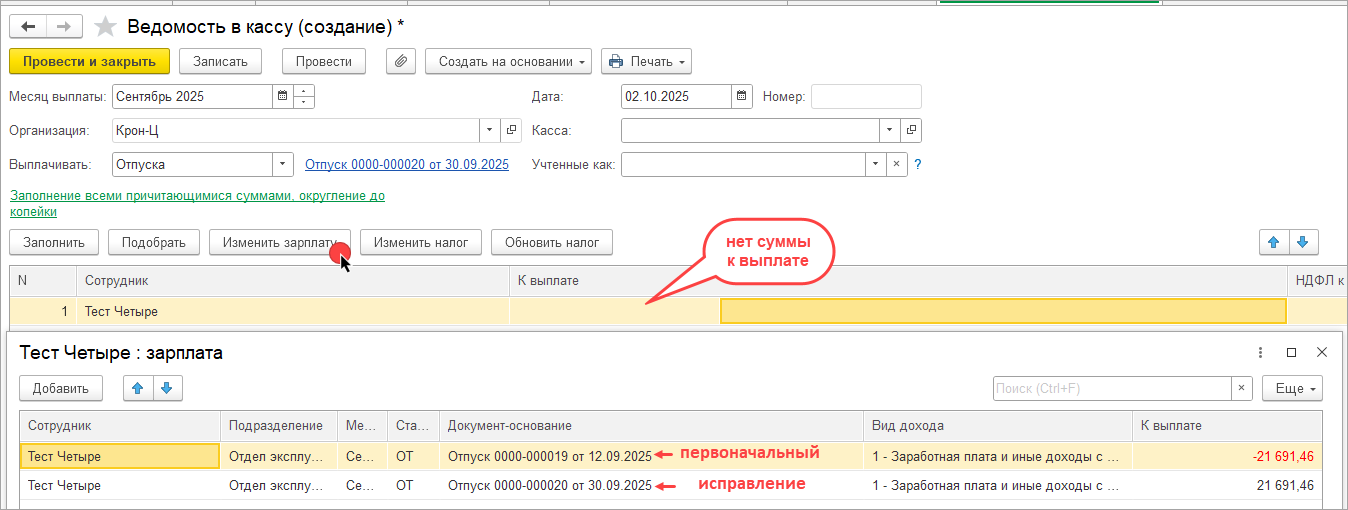Open link Отпуск 0000-000020 от 30.09.2025
Image resolution: width=1348 pixels, height=510 pixels.
point(406,164)
